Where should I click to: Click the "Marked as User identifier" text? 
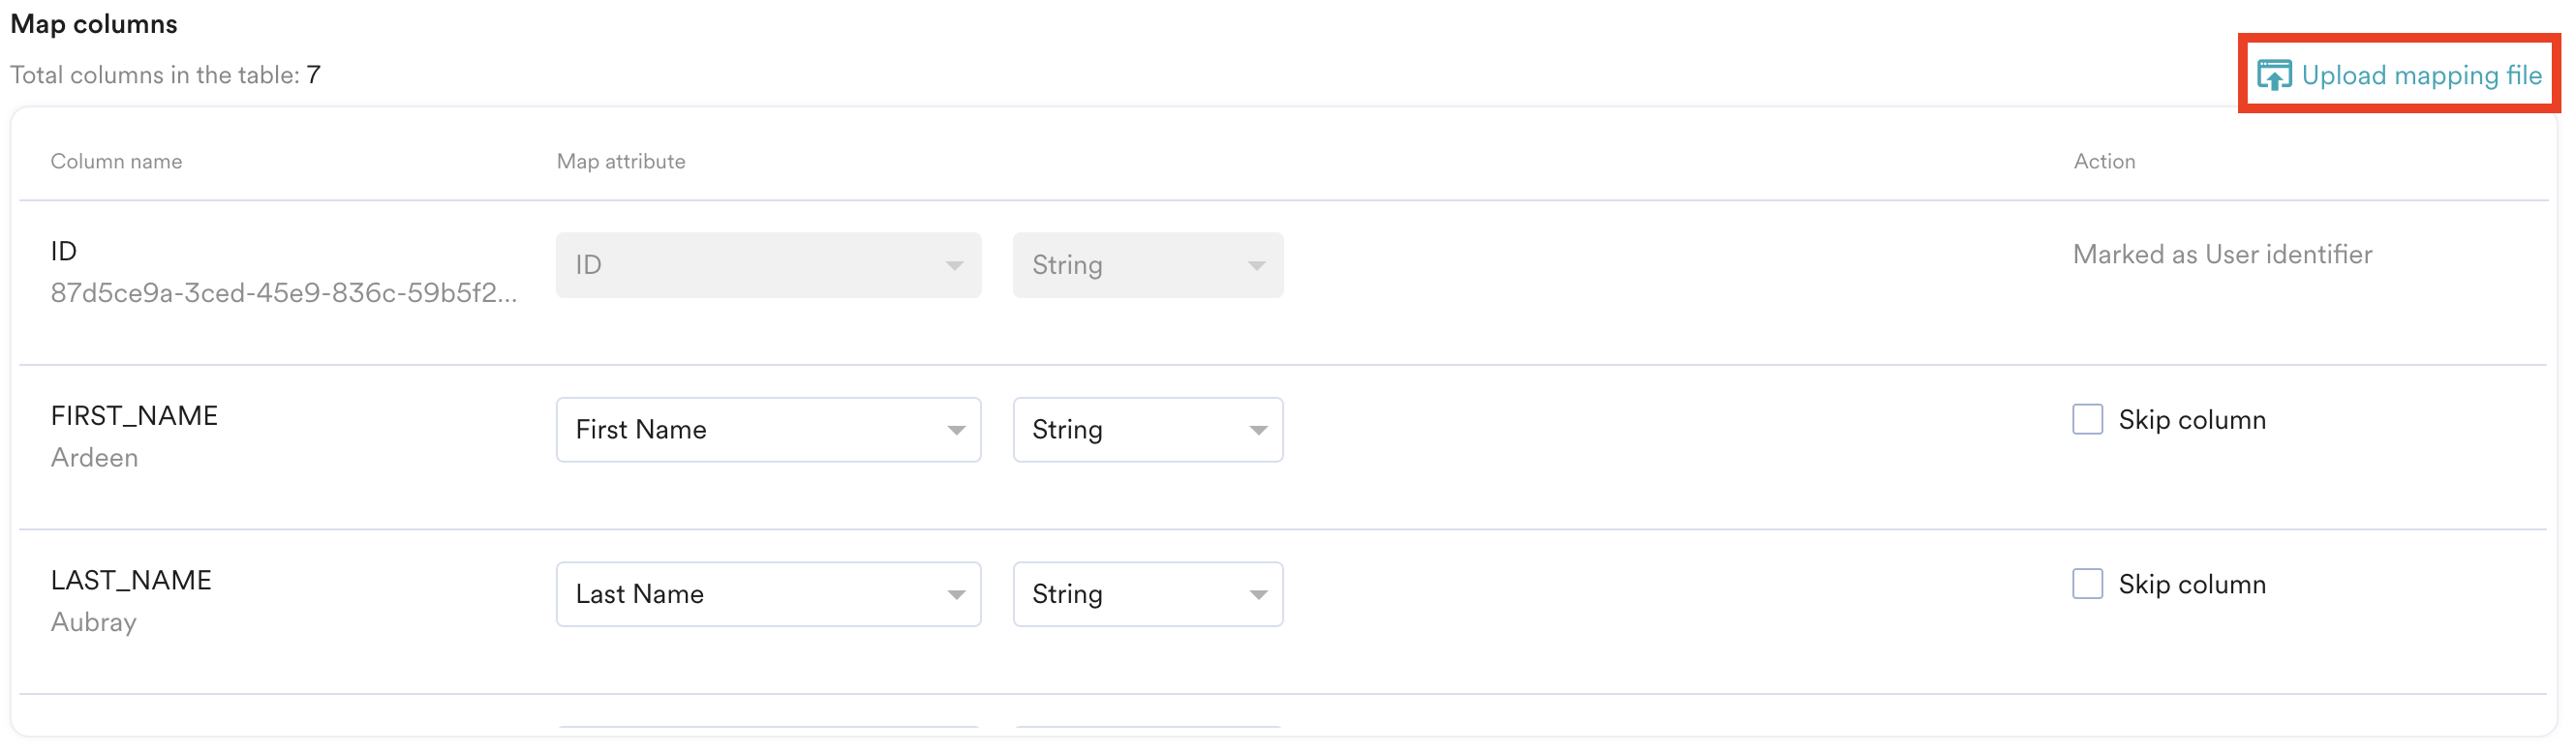tap(2221, 254)
